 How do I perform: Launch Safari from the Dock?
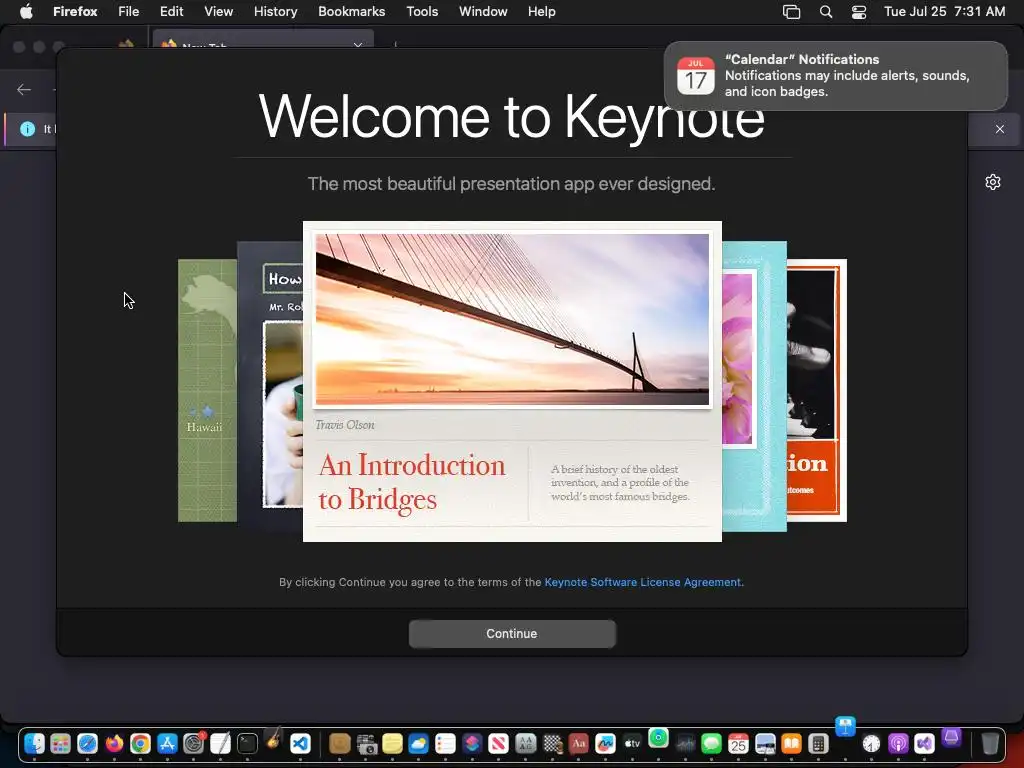tap(88, 743)
